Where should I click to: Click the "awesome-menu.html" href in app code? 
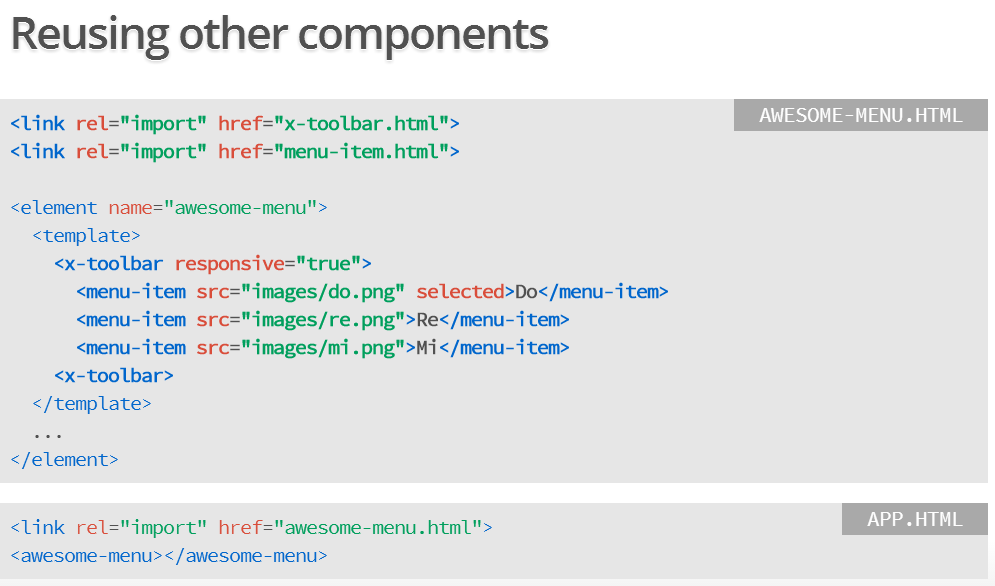[x=378, y=528]
